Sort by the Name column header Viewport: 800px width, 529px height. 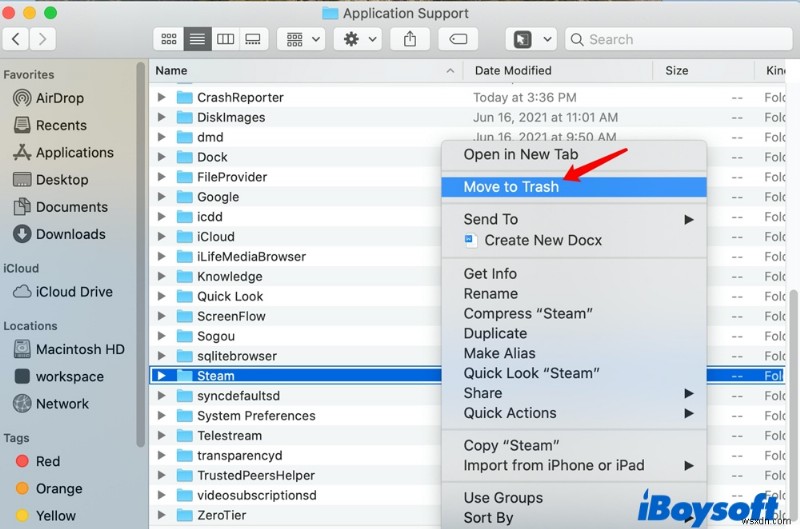coord(306,70)
